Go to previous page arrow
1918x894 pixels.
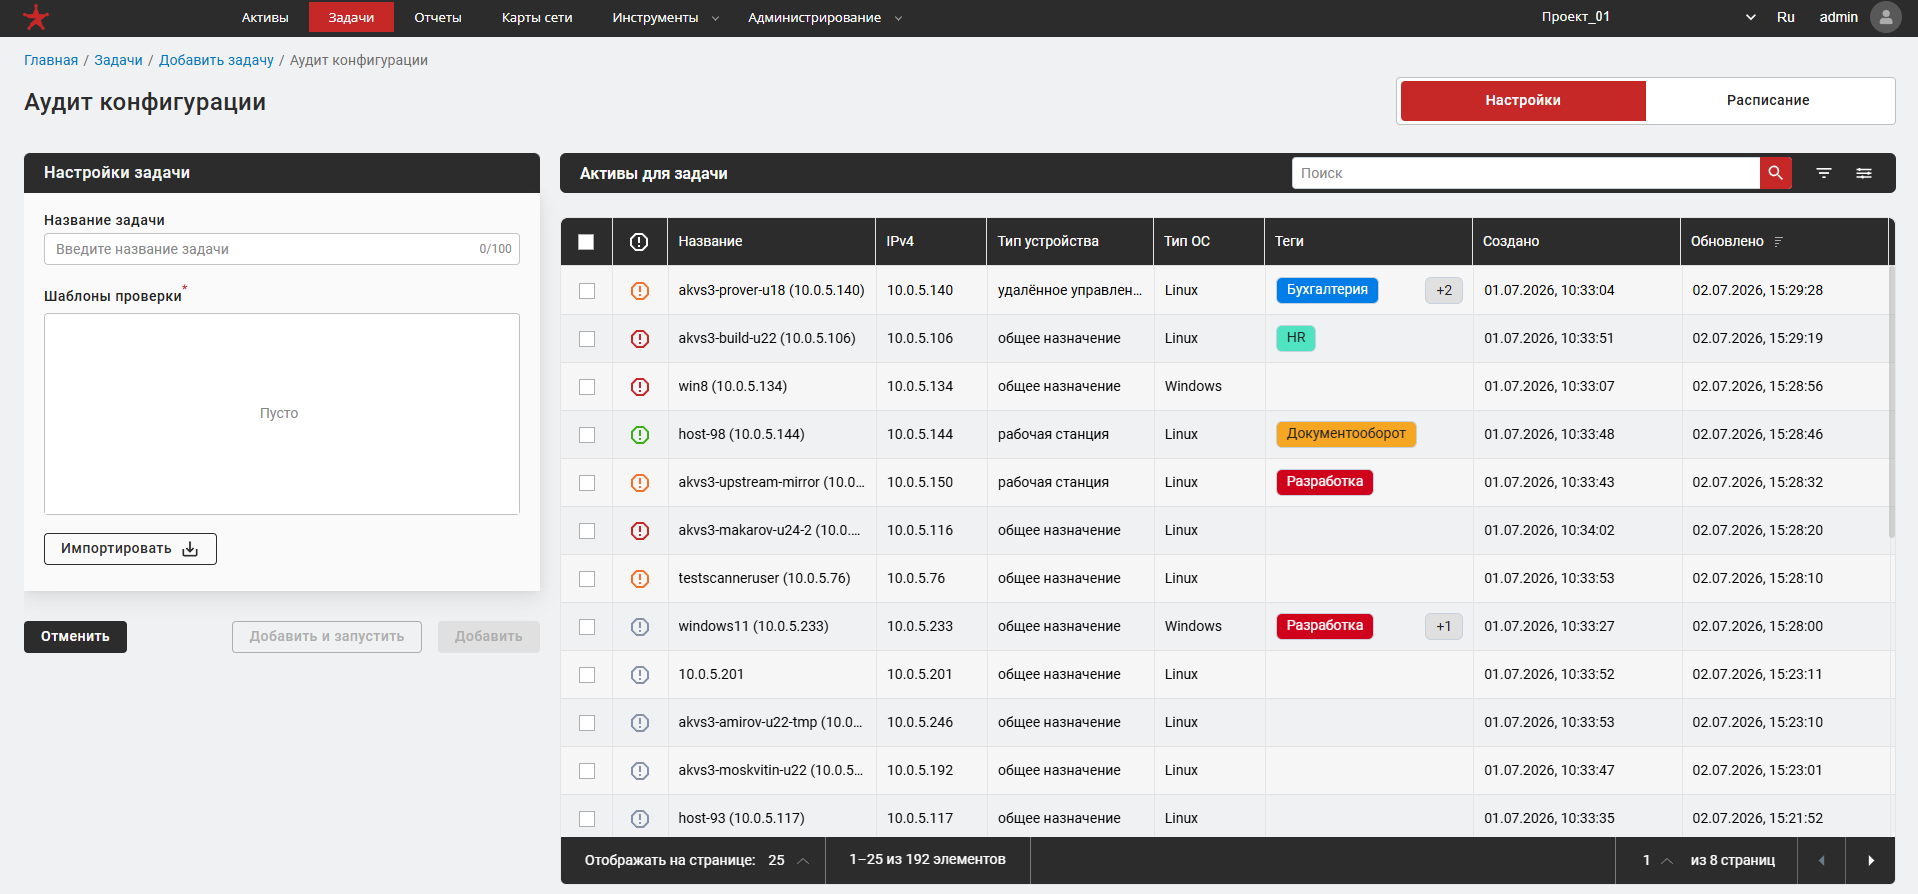1821,860
